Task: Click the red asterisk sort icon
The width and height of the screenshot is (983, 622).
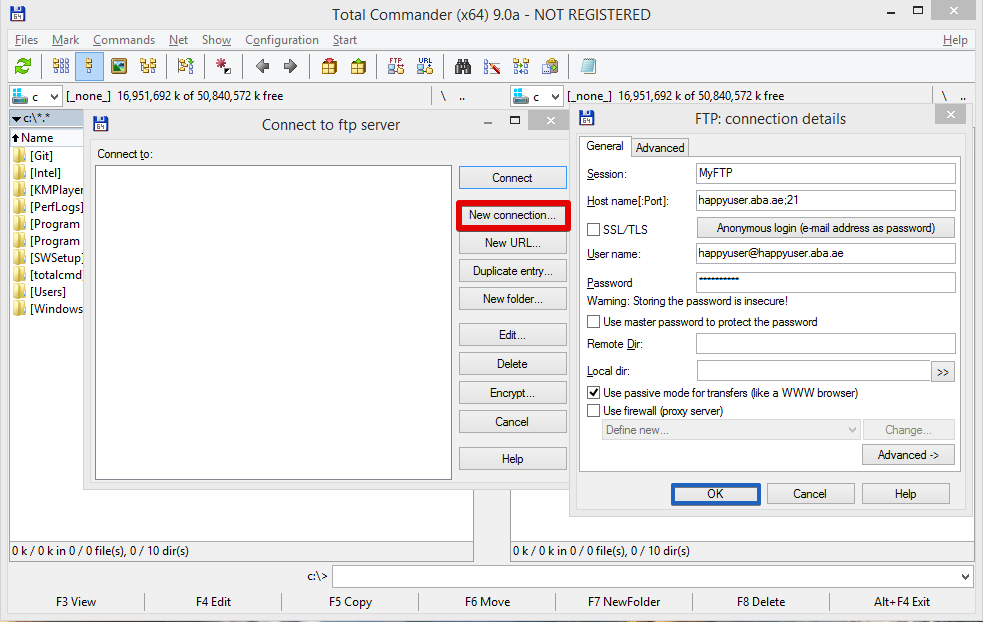Action: [x=223, y=66]
